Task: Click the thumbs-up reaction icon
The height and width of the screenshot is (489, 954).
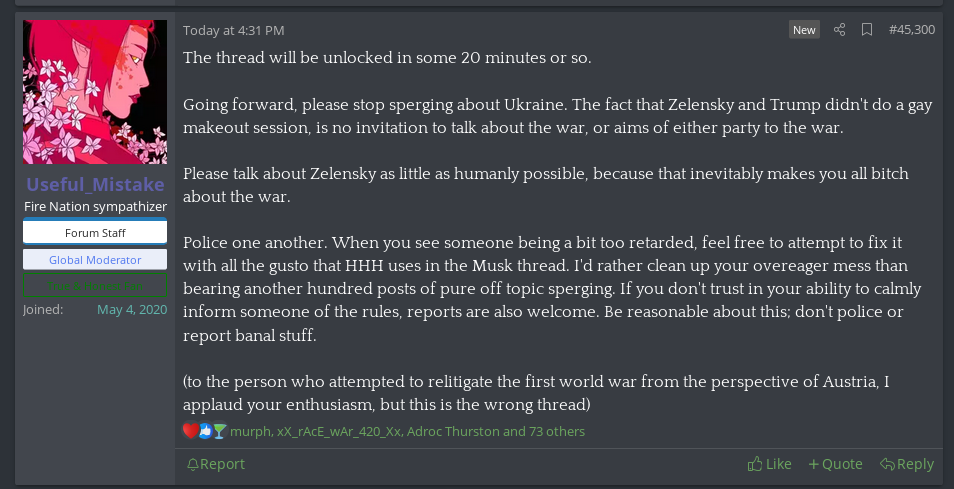Action: [x=205, y=432]
